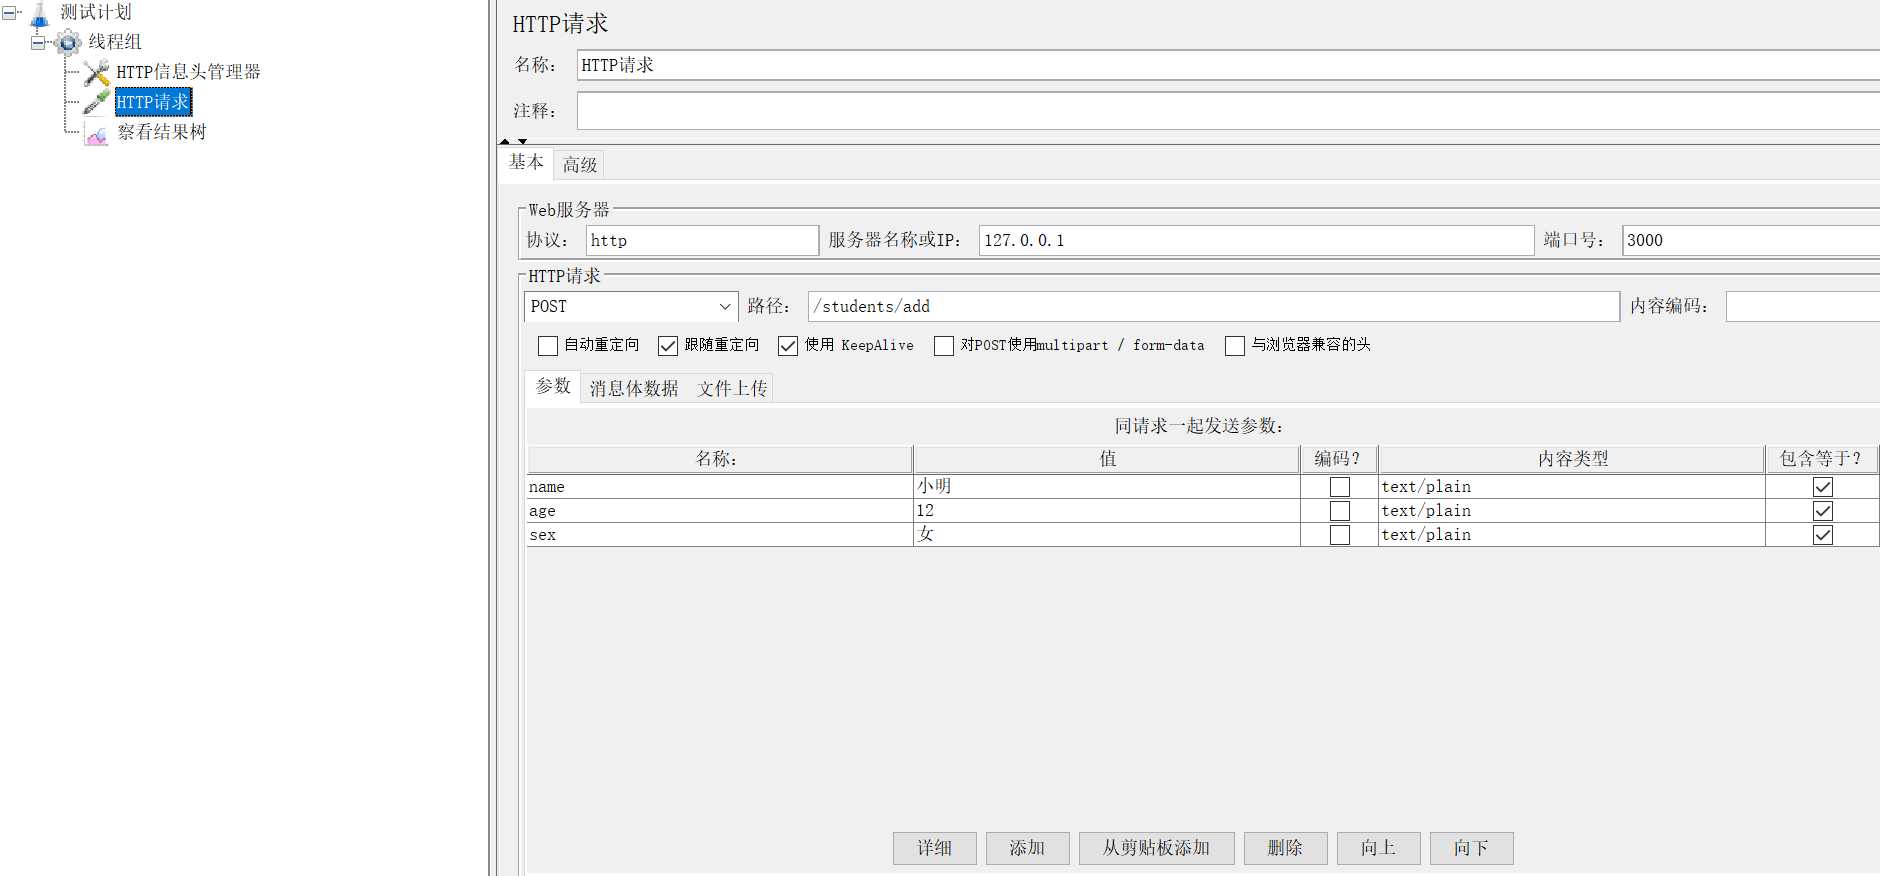Uncheck 包含等于 for age row
Viewport: 1880px width, 876px height.
(x=1823, y=511)
